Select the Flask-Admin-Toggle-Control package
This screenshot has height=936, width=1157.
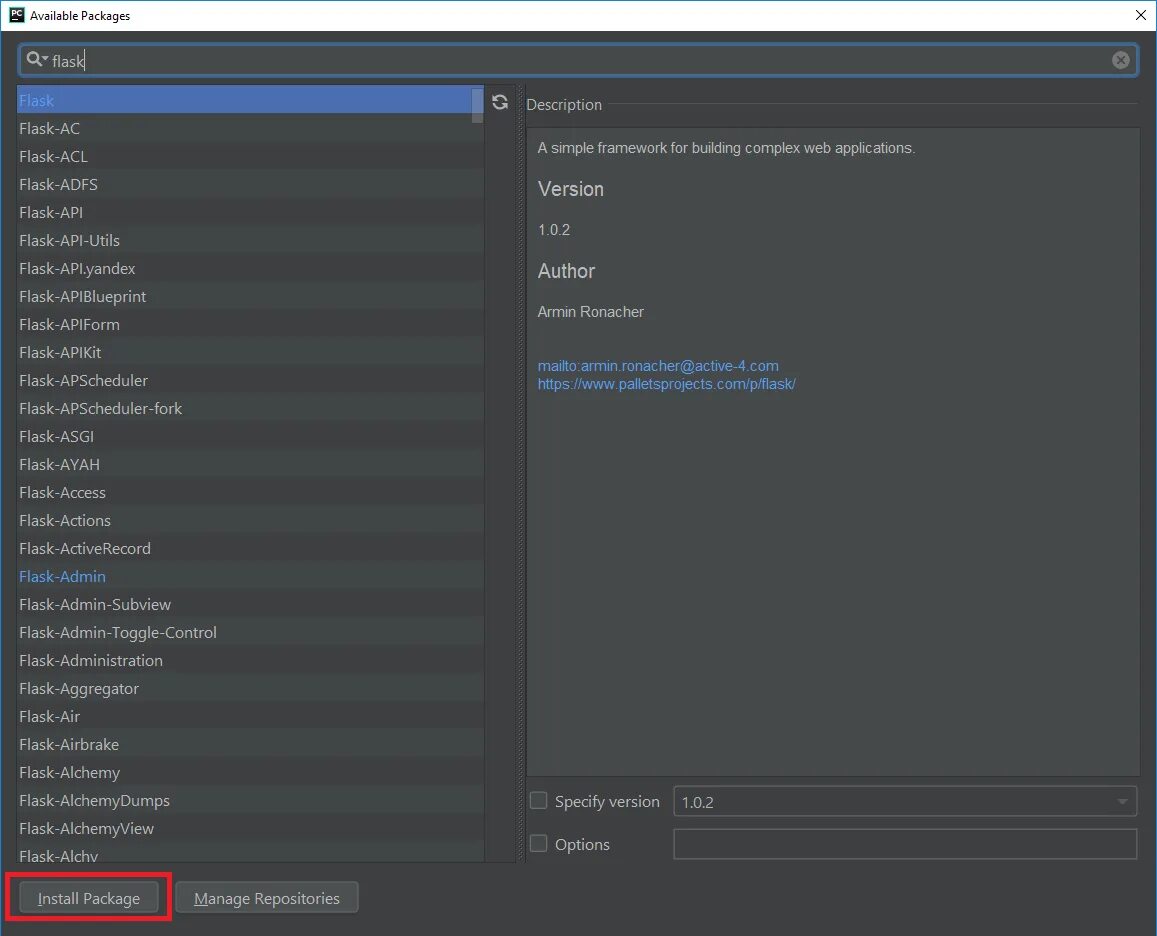tap(249, 633)
